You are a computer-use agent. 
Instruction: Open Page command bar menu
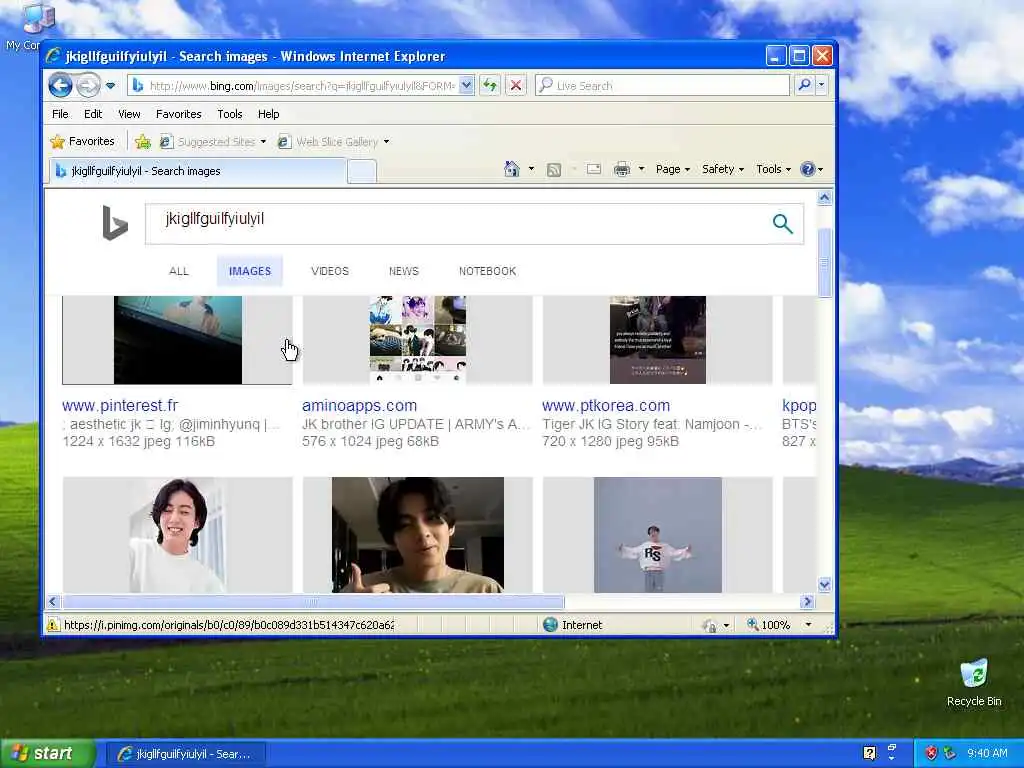pyautogui.click(x=673, y=169)
